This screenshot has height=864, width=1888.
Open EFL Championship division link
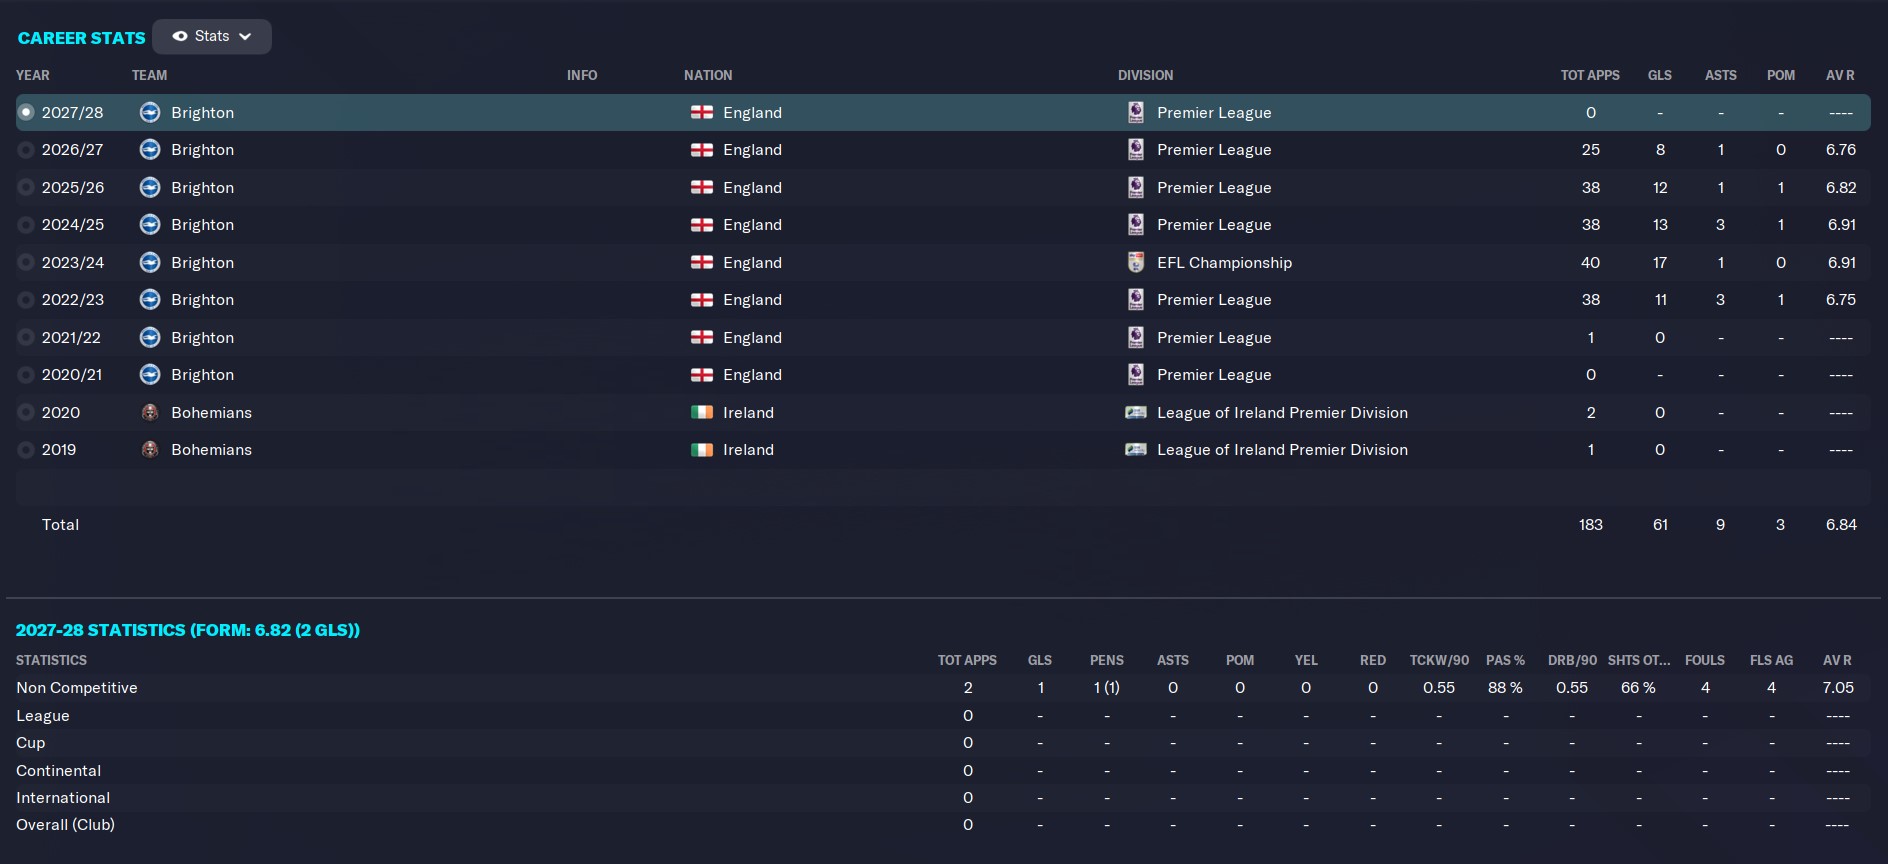pos(1224,262)
